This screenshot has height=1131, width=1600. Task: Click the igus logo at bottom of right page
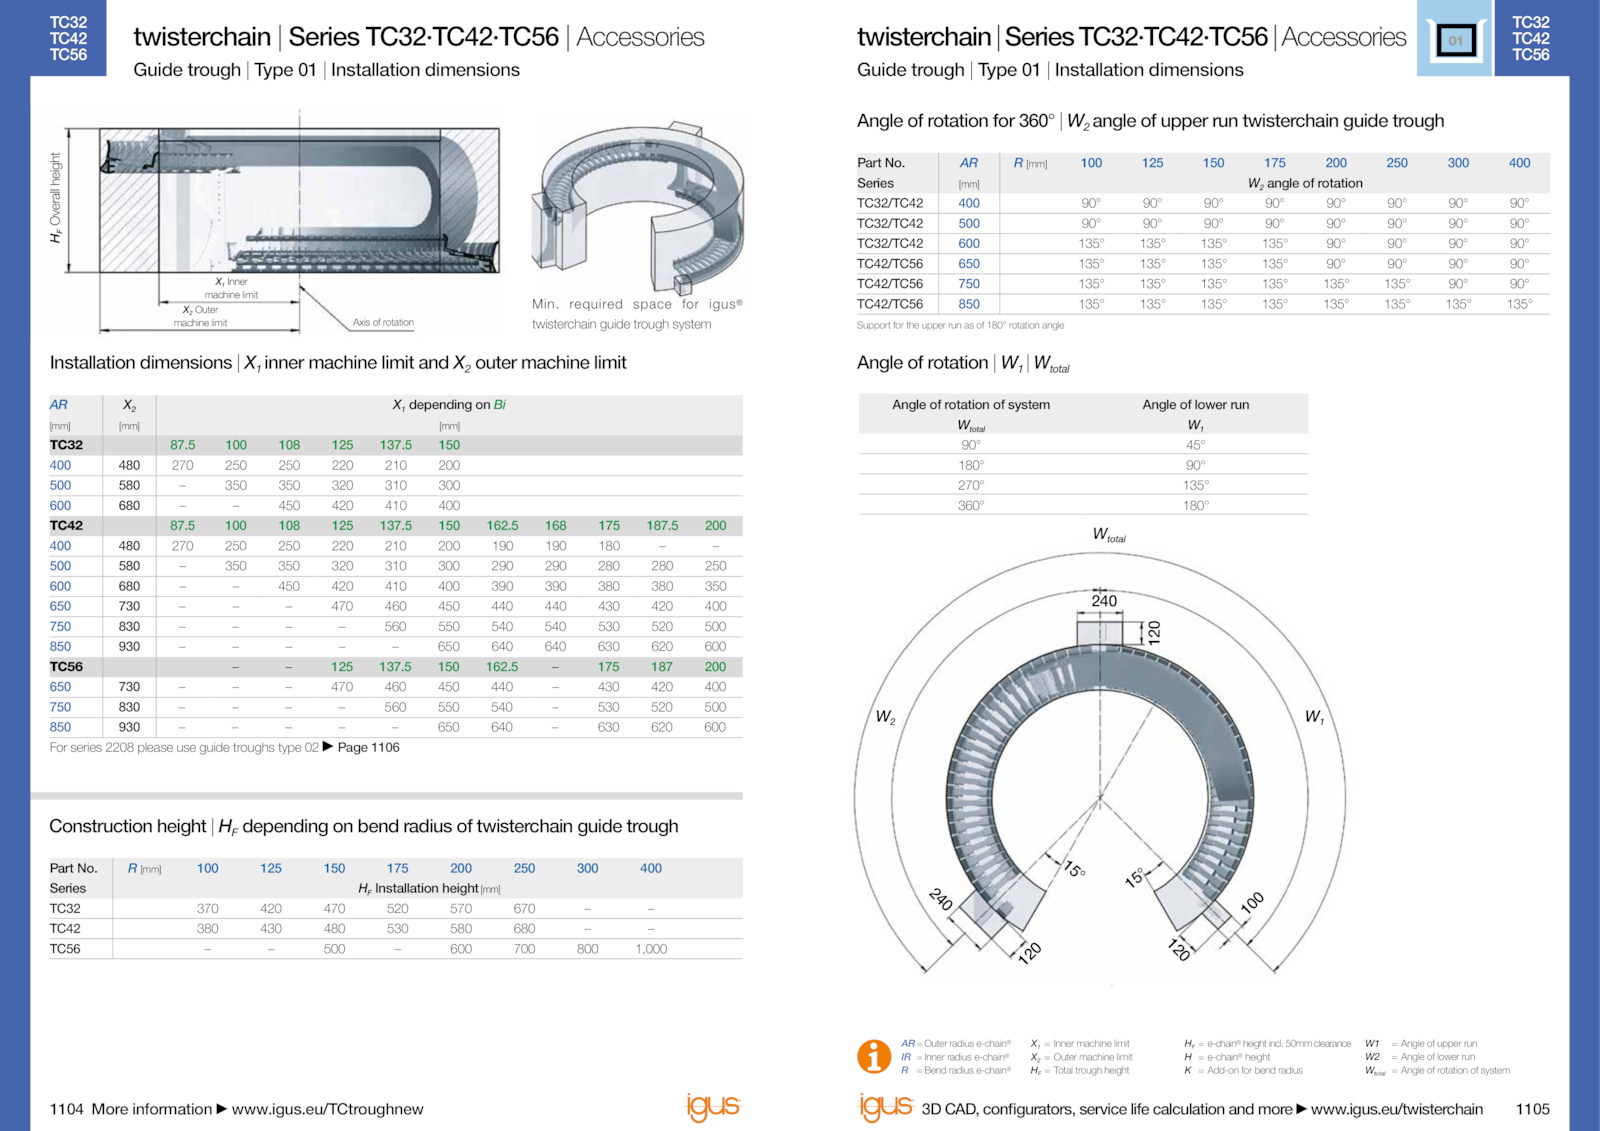(x=886, y=1106)
